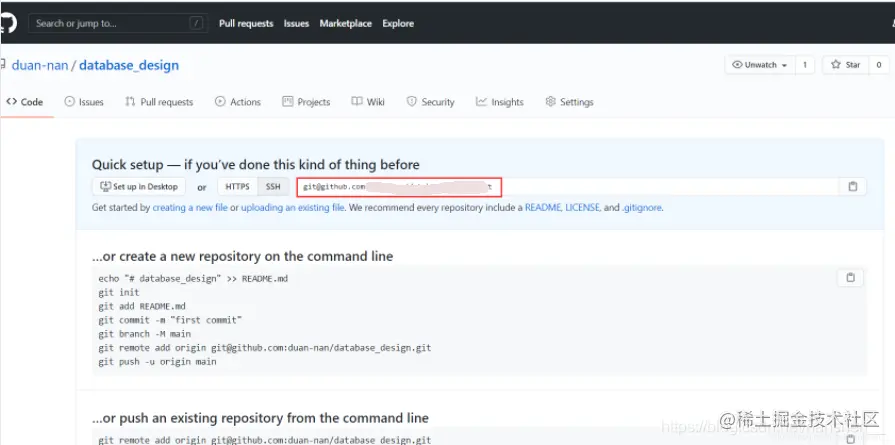Star the repository
Screen dimensions: 895x445
click(x=845, y=65)
